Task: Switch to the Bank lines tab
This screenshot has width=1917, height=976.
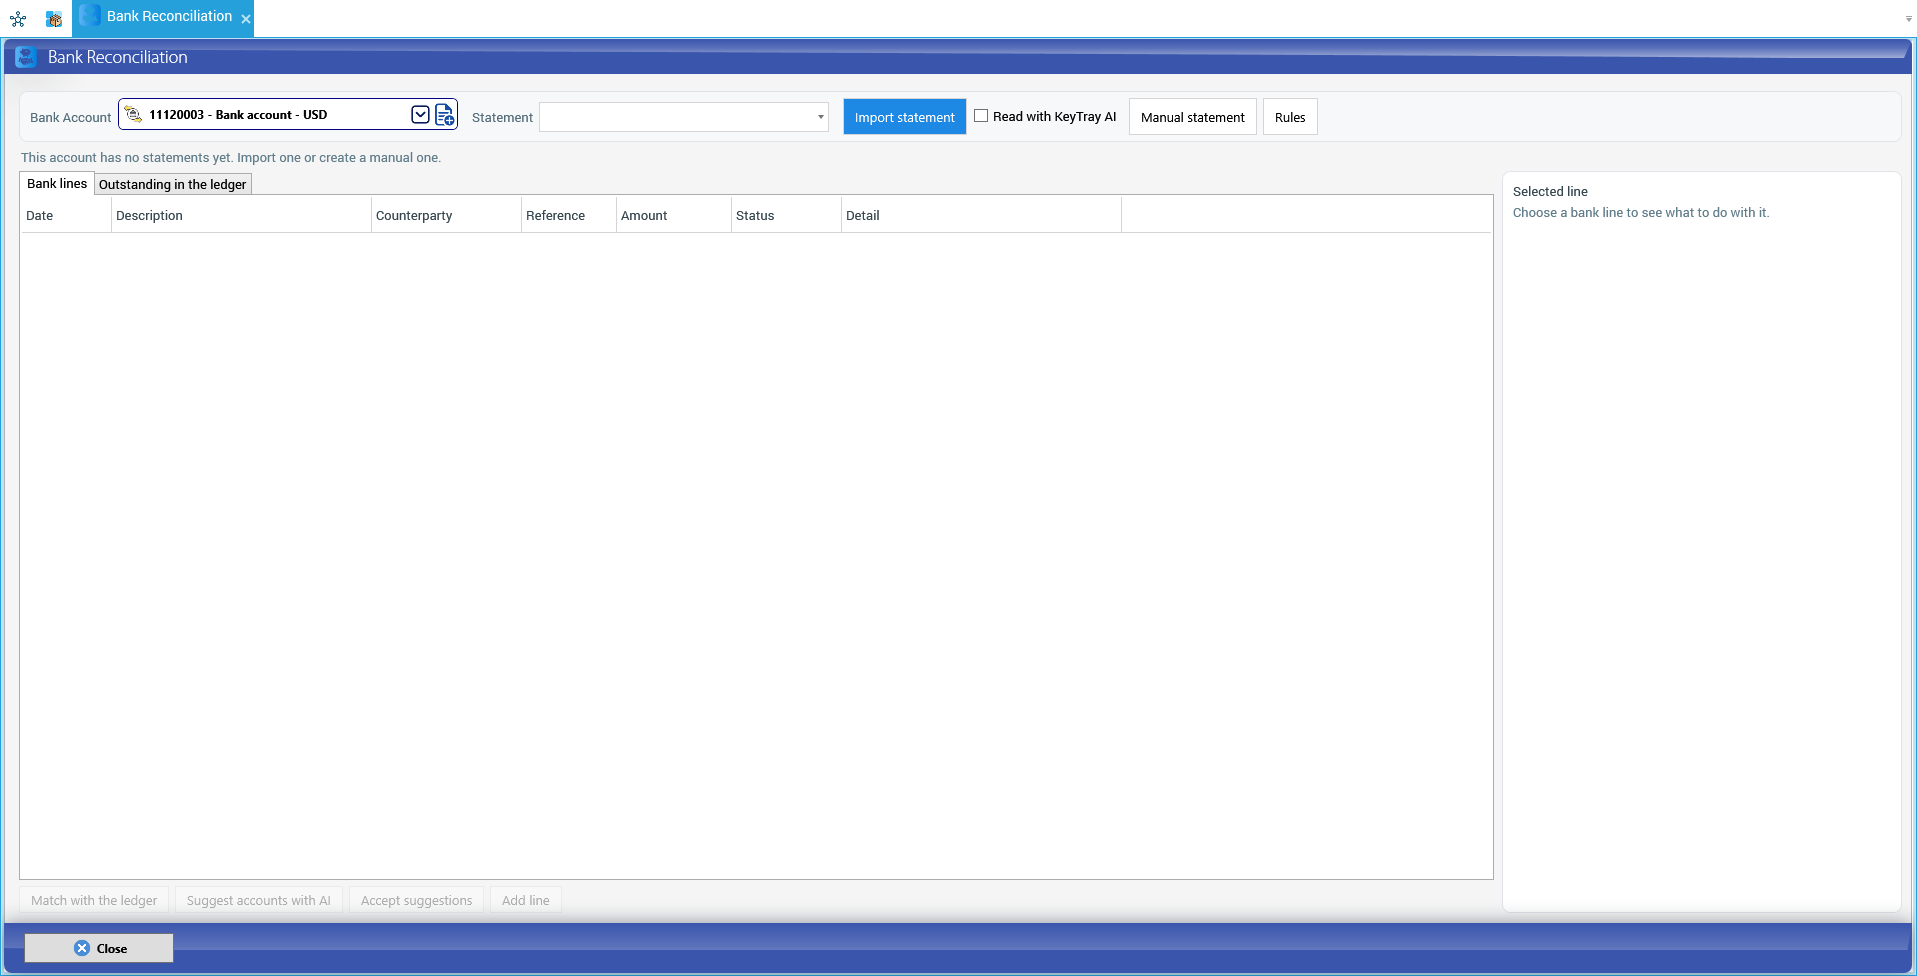Action: coord(57,183)
